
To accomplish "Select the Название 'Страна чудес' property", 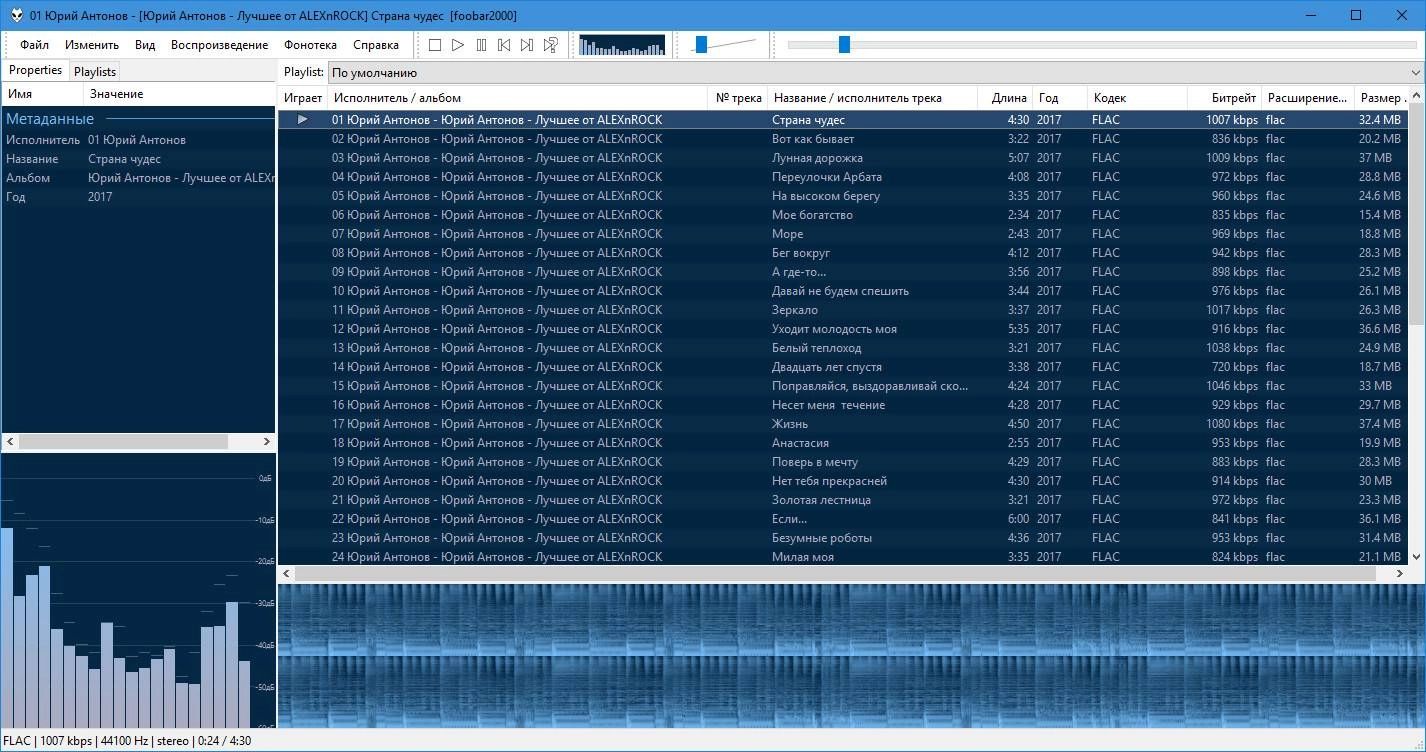I will (138, 159).
